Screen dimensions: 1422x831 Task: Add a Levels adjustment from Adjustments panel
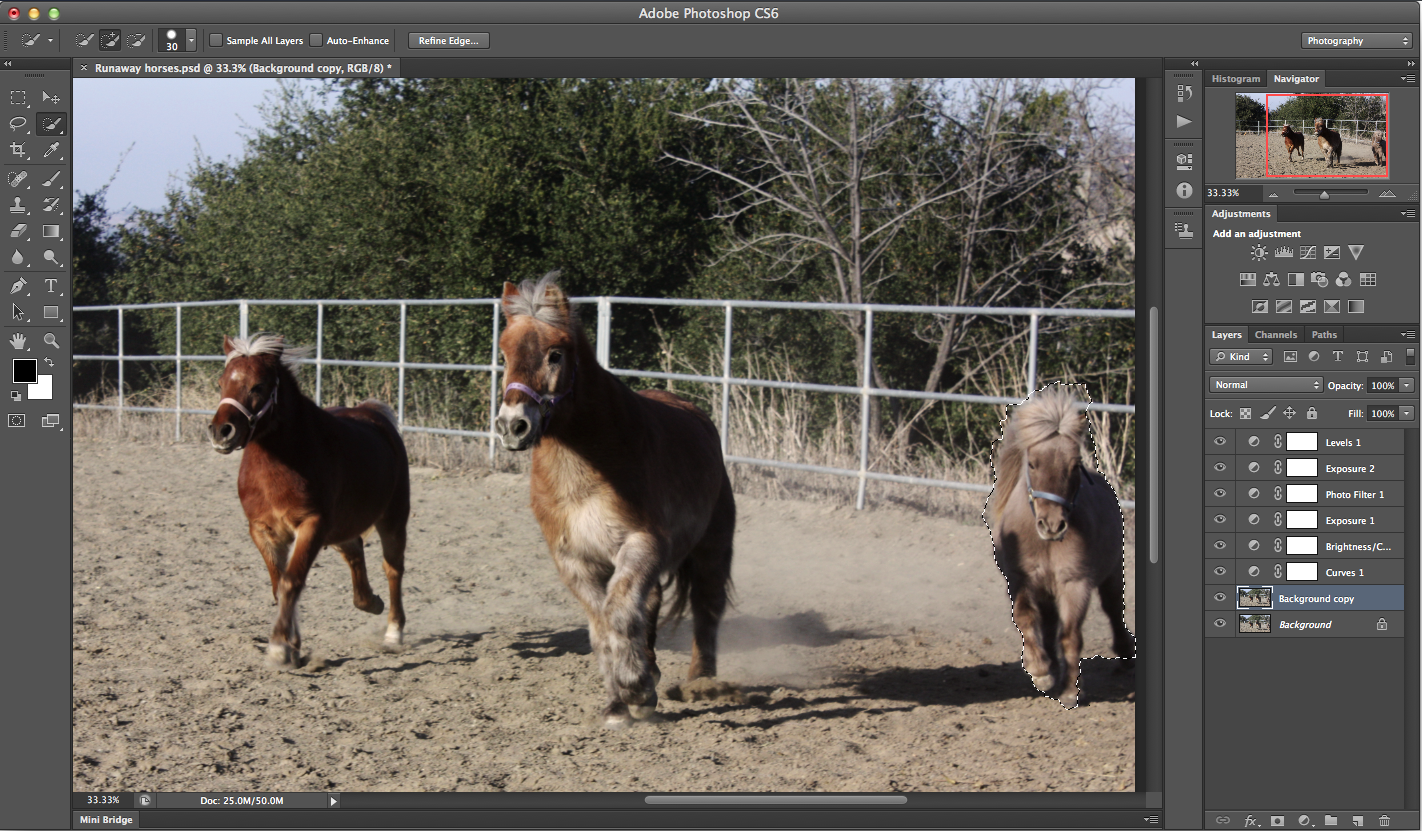[x=1284, y=253]
